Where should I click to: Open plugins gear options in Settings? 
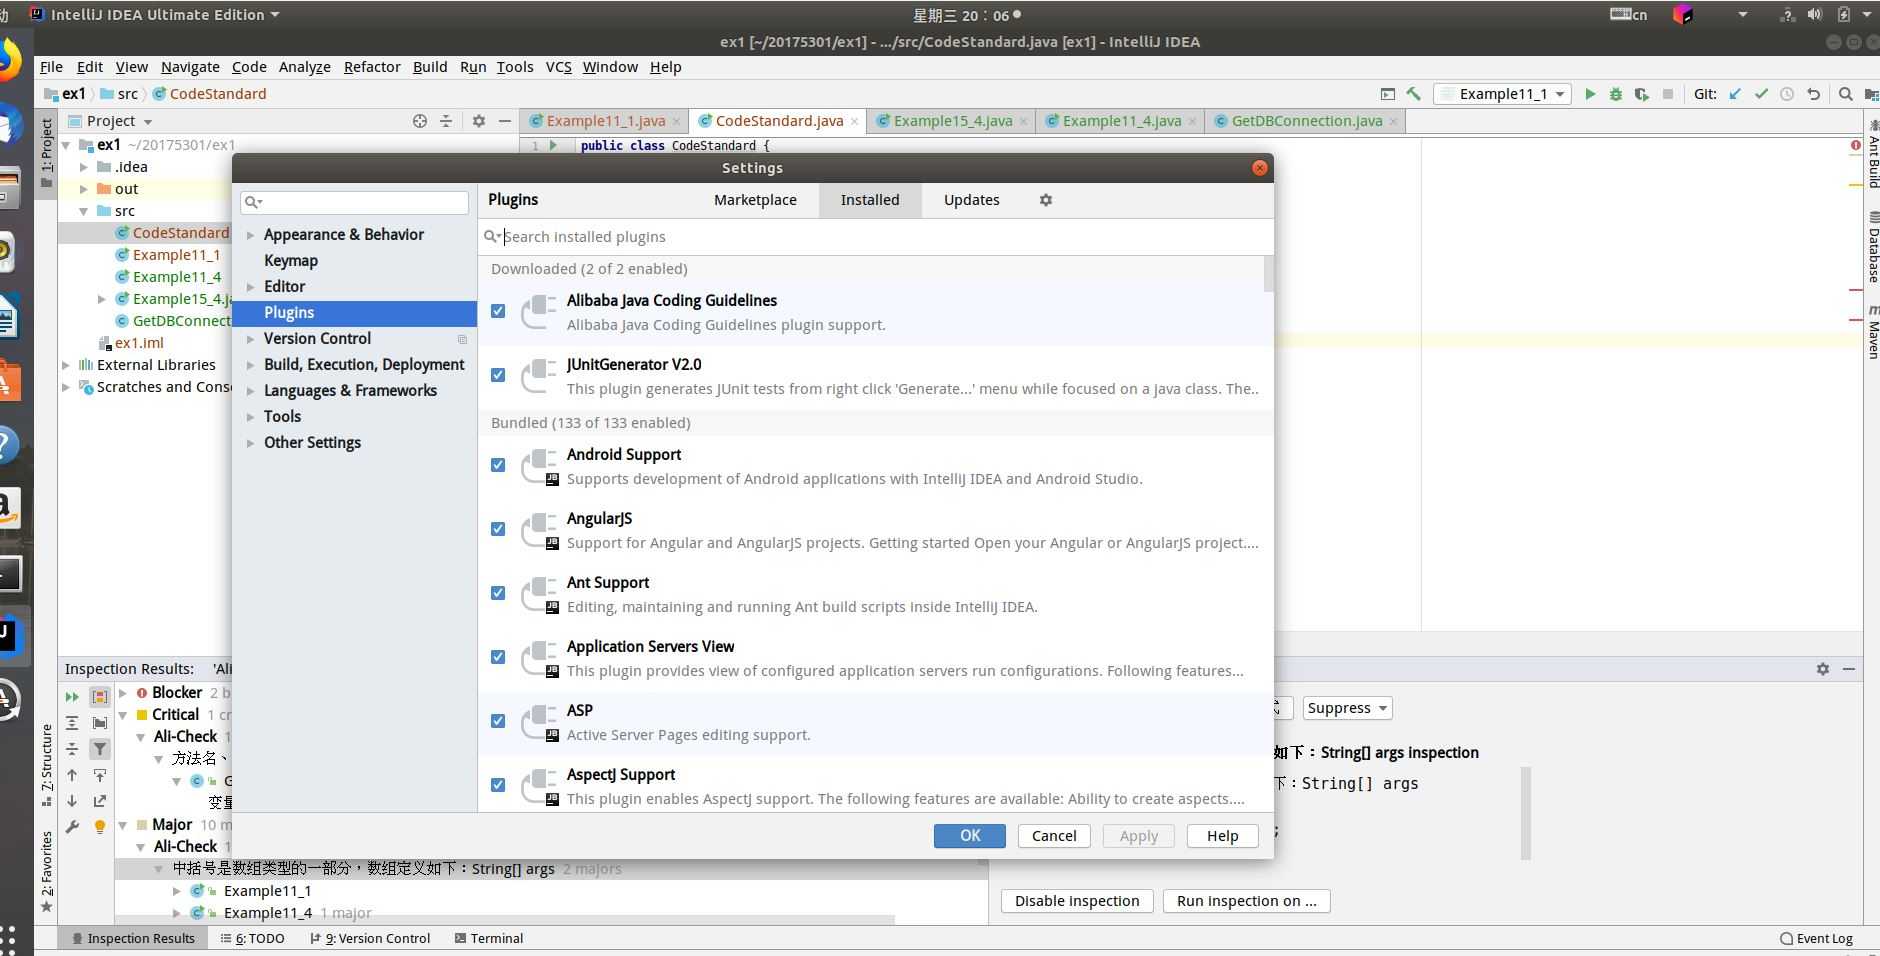point(1046,200)
